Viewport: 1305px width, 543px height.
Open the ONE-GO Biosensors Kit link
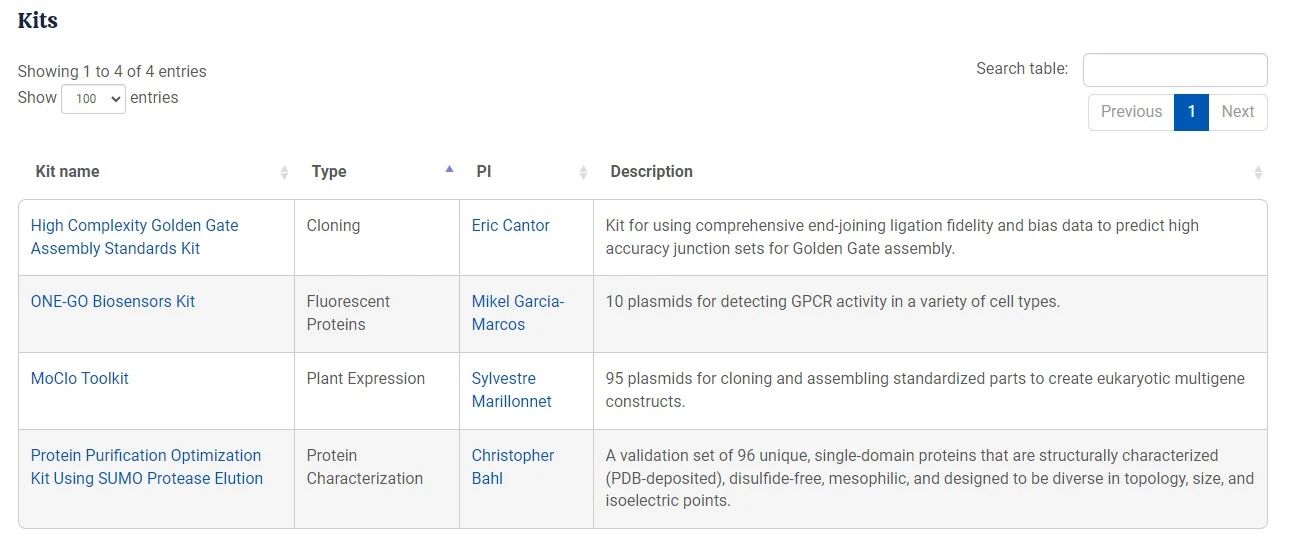113,301
